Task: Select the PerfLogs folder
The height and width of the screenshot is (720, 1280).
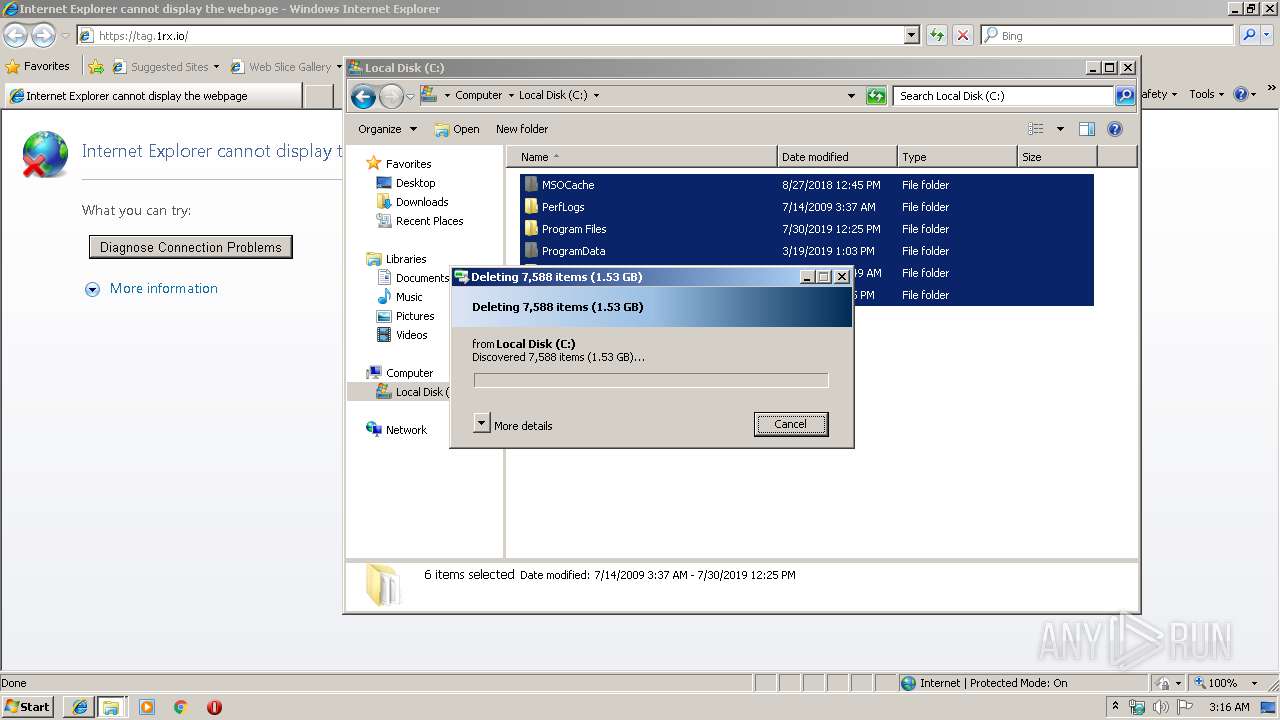Action: pos(807,207)
